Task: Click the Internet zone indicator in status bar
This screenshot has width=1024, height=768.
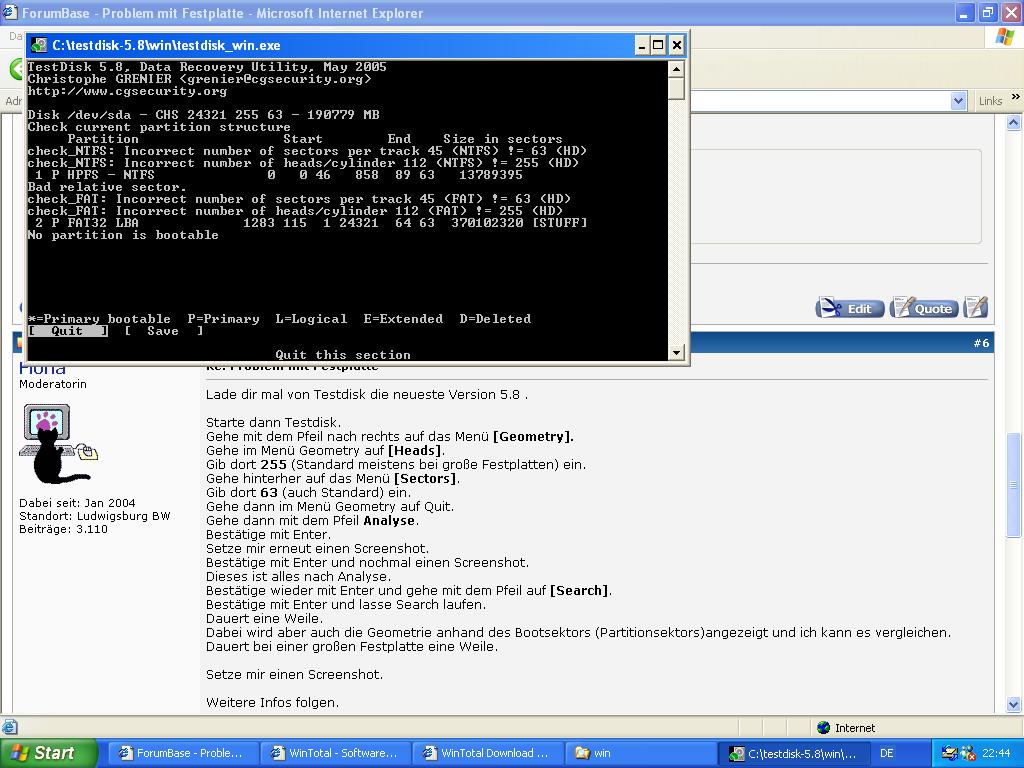Action: 846,728
